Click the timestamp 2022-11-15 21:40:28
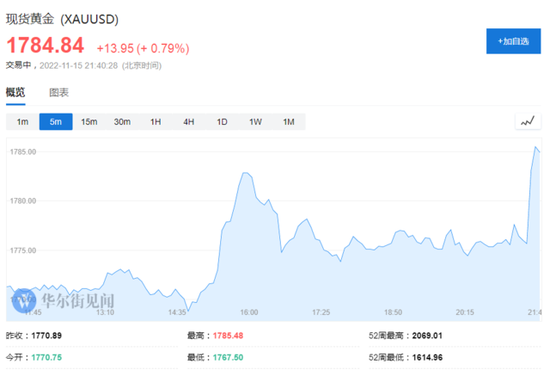Image resolution: width=550 pixels, height=370 pixels. coord(79,66)
